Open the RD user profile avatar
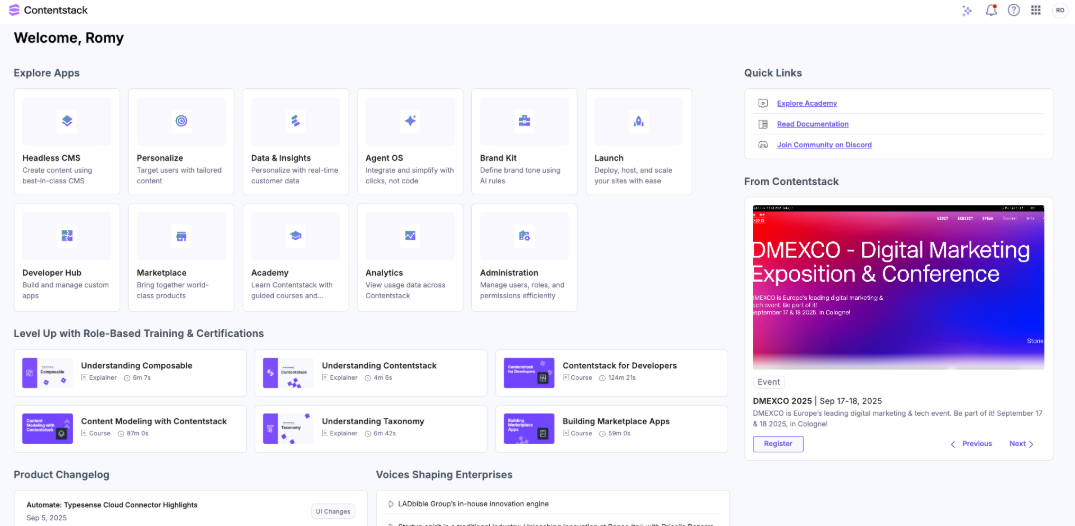 (x=1059, y=10)
